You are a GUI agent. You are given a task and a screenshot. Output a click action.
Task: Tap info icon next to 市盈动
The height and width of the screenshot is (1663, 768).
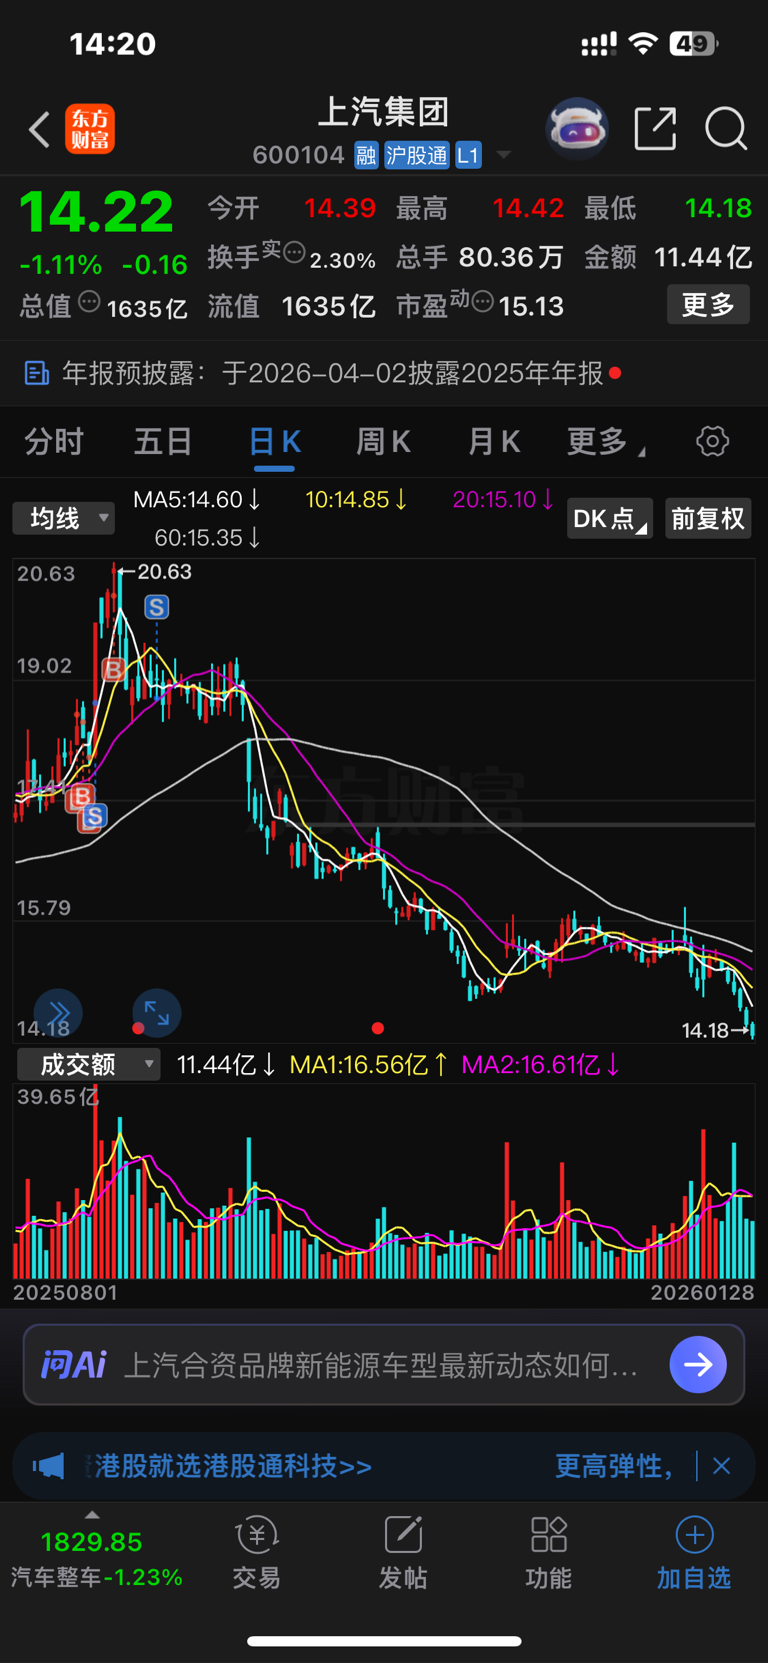tap(482, 301)
